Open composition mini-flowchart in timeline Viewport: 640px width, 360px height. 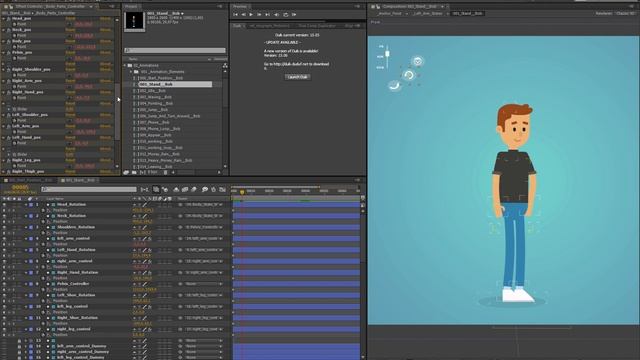coord(144,189)
